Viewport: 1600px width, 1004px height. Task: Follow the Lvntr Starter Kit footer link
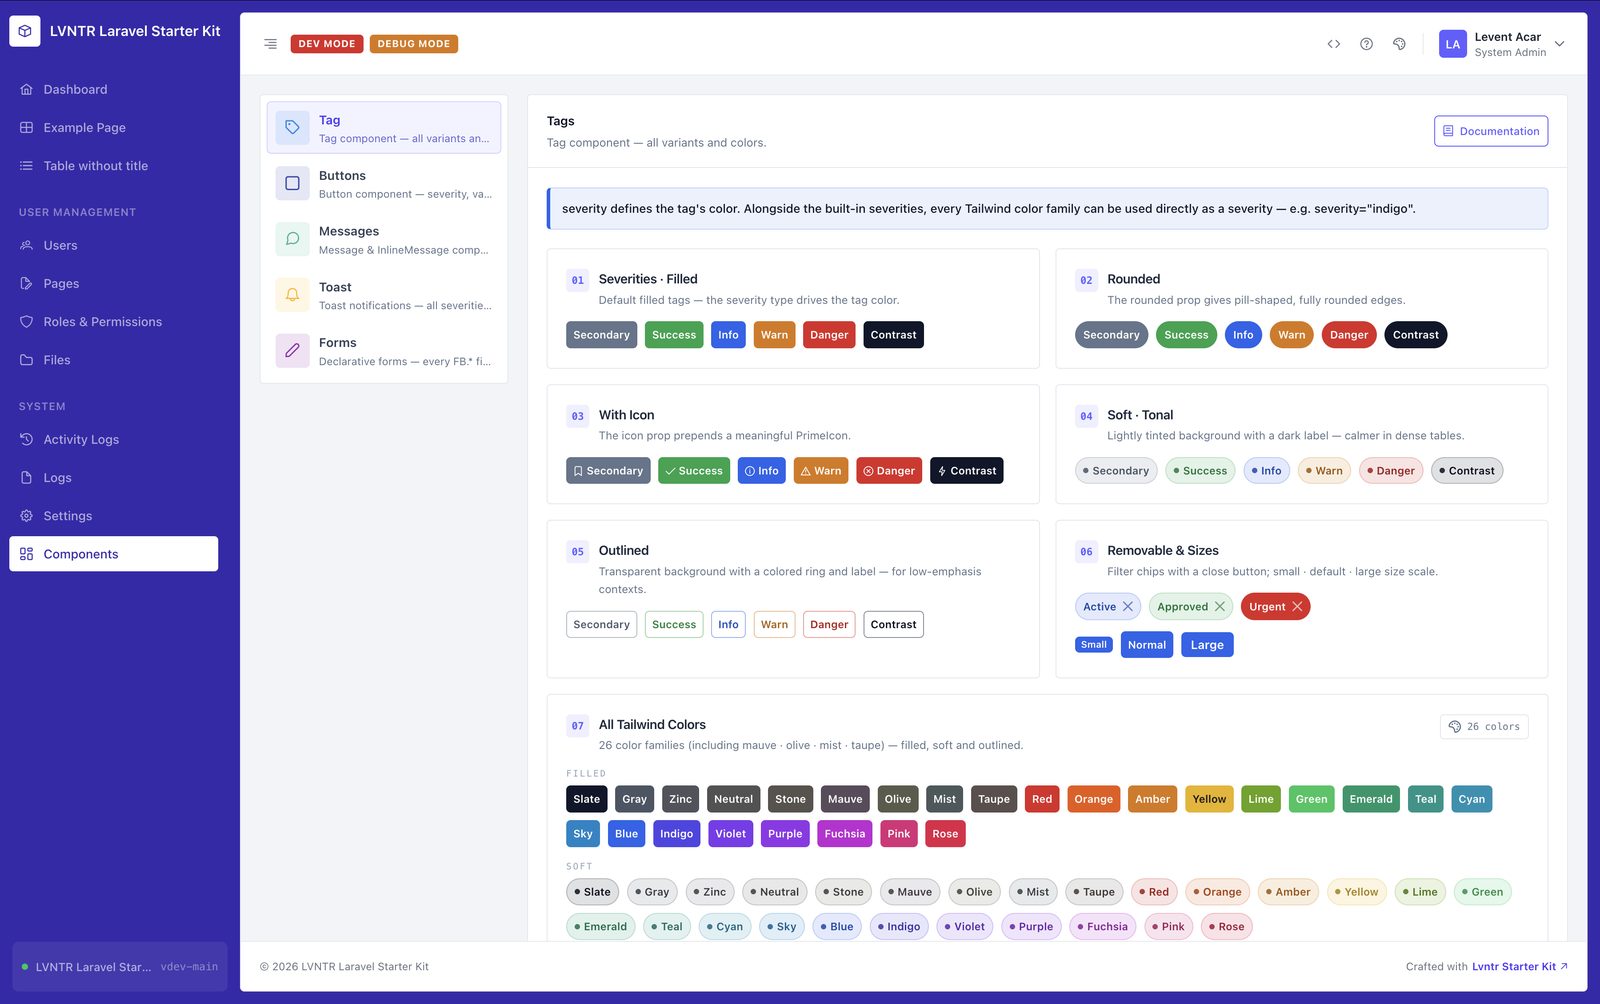(1519, 967)
